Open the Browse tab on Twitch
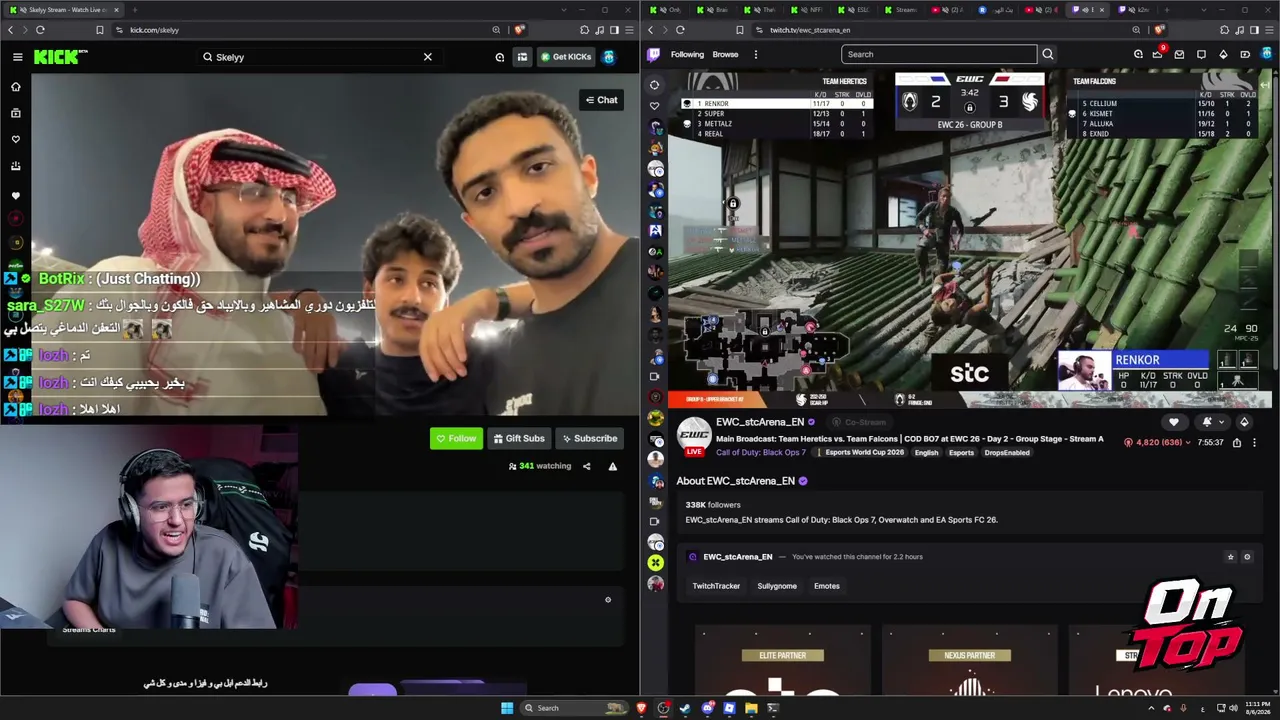Viewport: 1280px width, 720px height. point(725,55)
